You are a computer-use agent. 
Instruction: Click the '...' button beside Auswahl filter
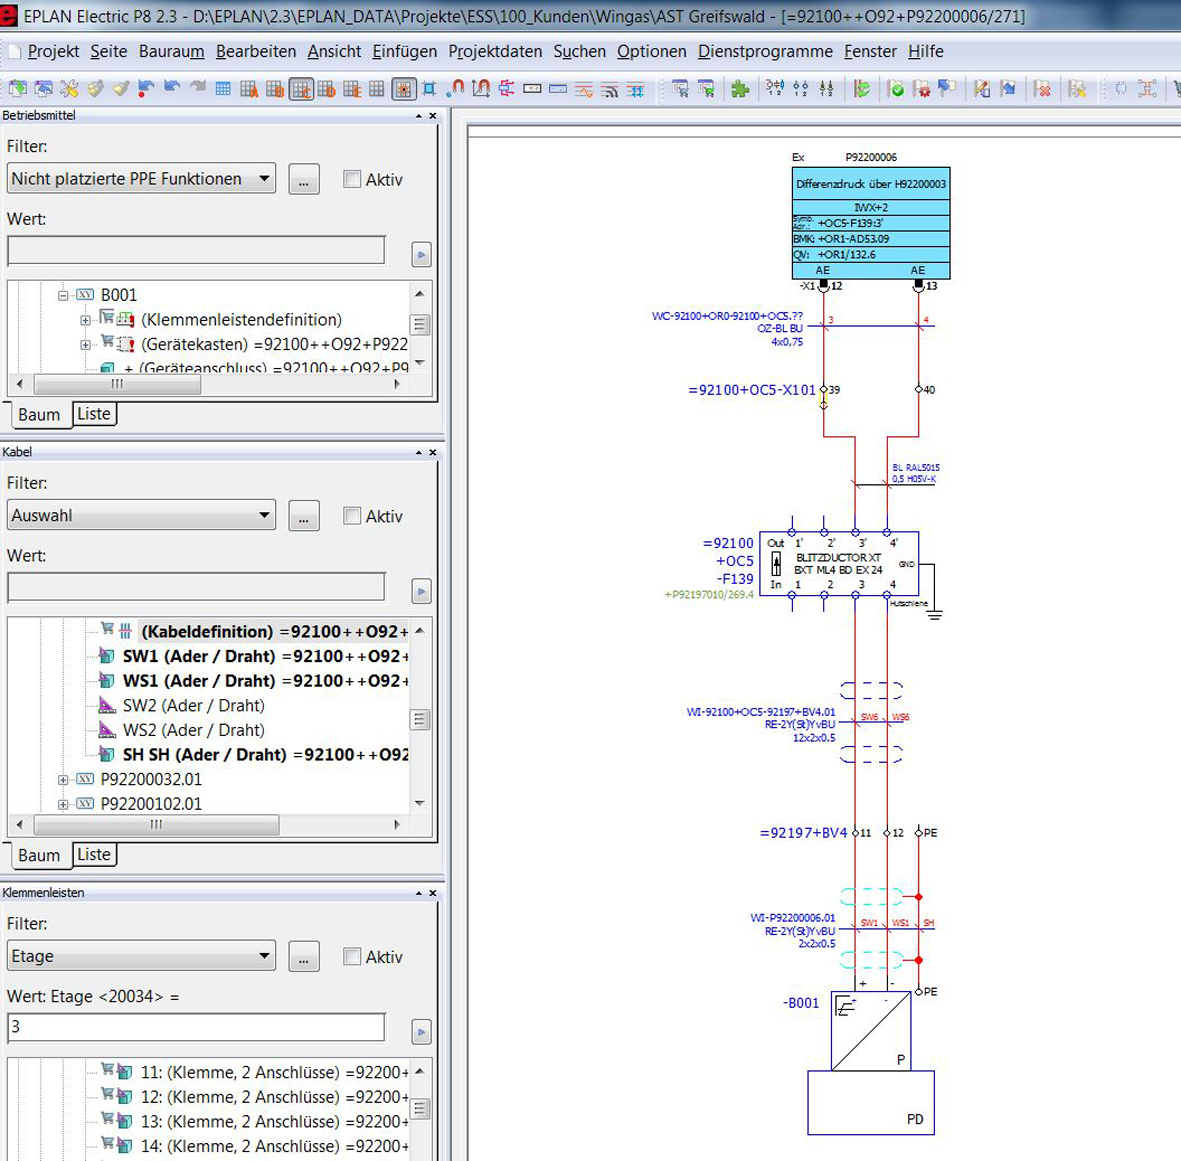point(303,516)
